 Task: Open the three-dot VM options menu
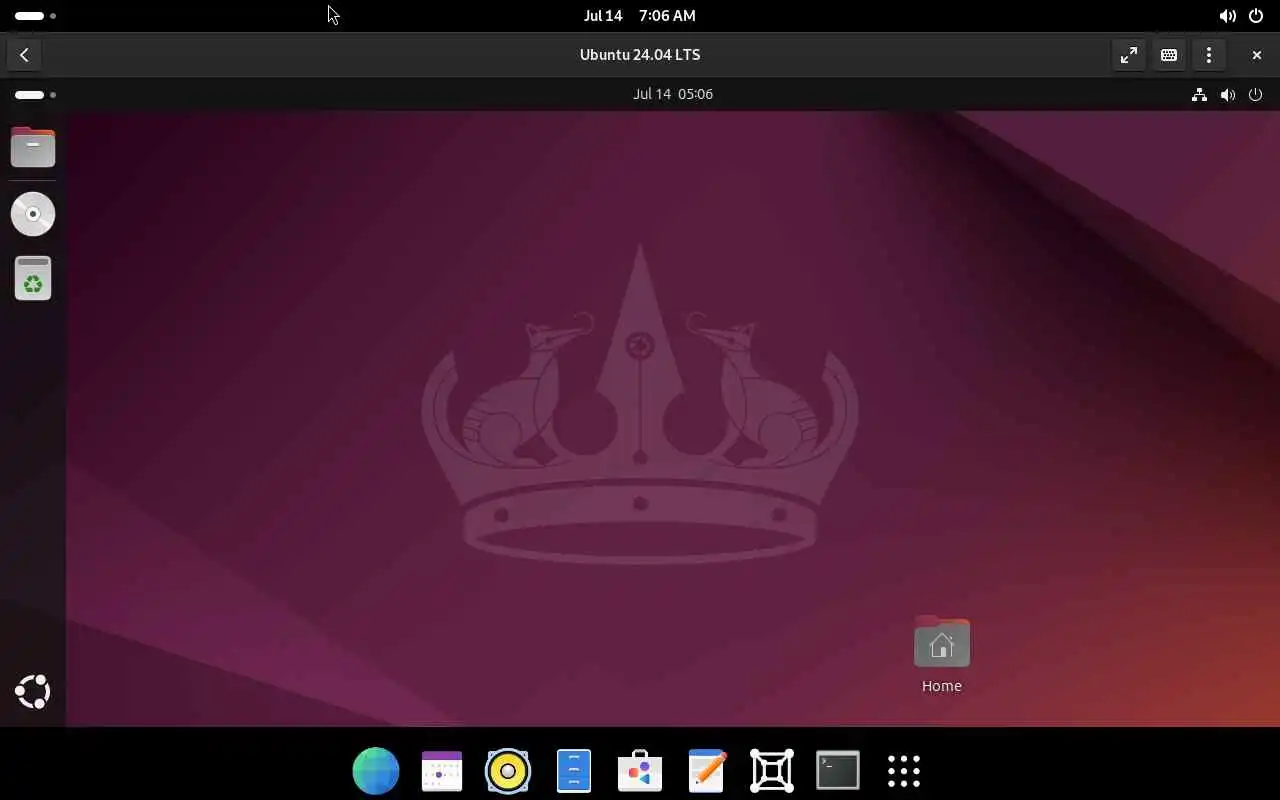click(x=1209, y=55)
